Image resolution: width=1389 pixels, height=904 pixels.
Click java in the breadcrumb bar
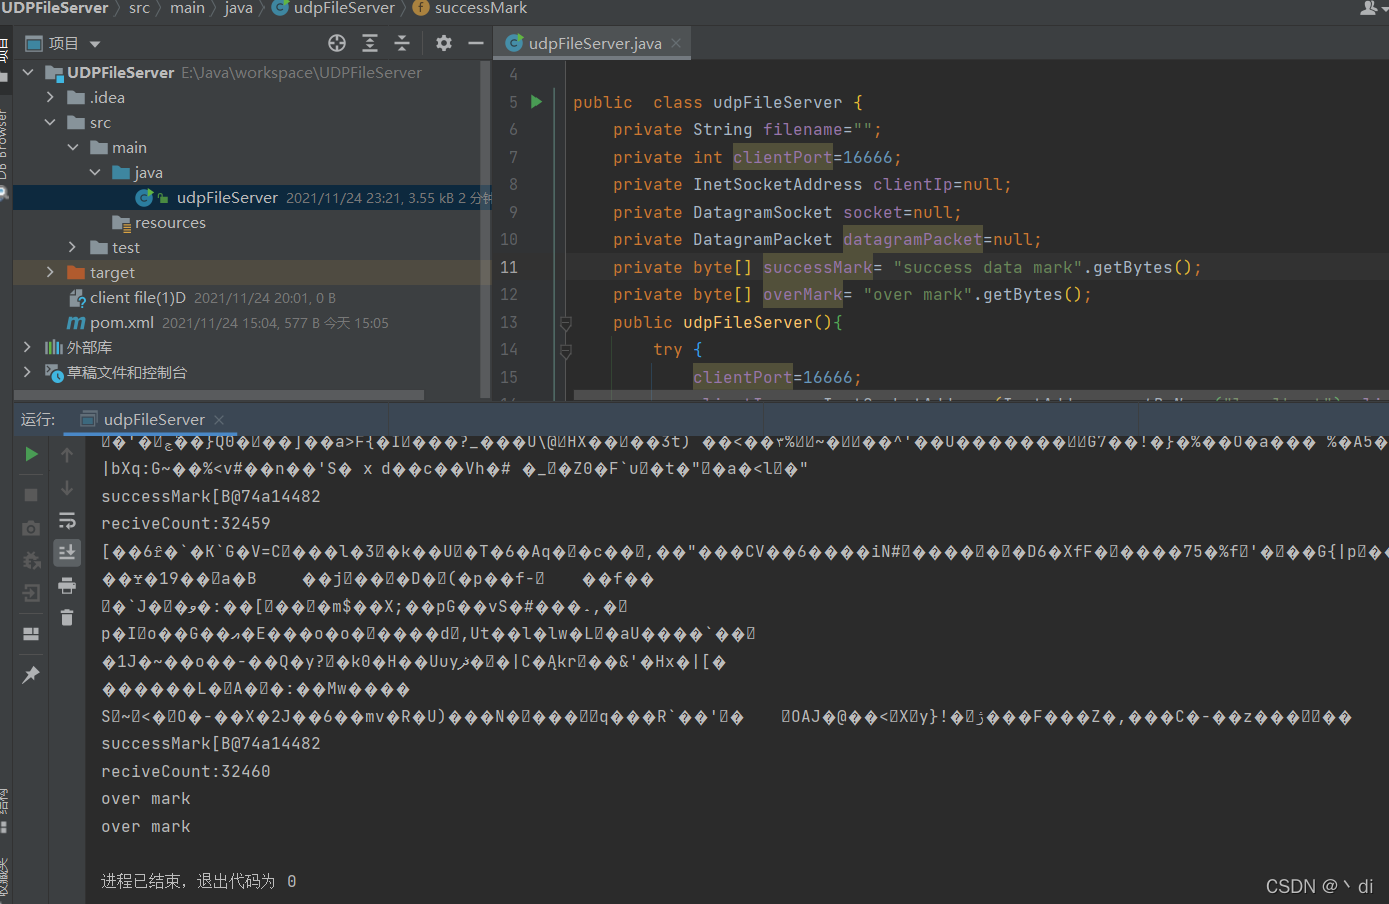(238, 8)
